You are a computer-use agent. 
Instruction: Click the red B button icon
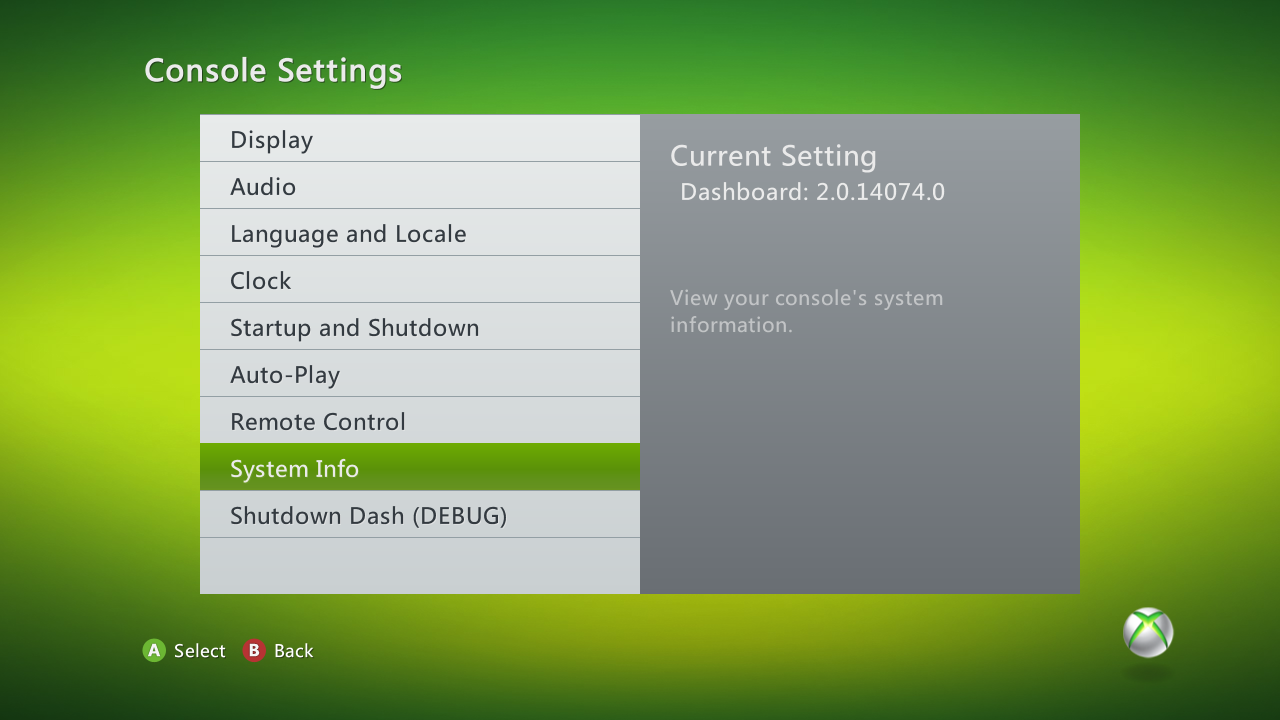pos(254,651)
